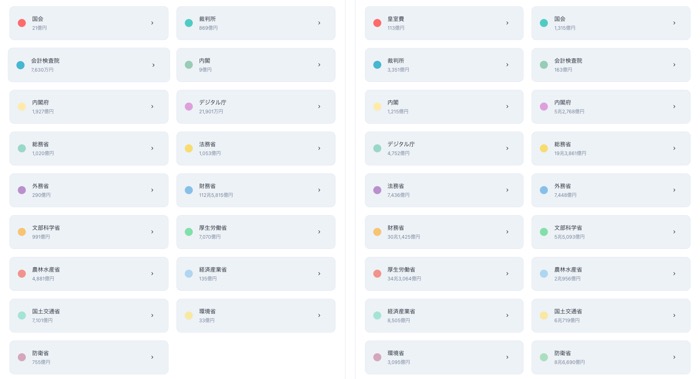
Task: Open the arrow on 厚生労働省 34兆3,064億円
Action: point(507,274)
